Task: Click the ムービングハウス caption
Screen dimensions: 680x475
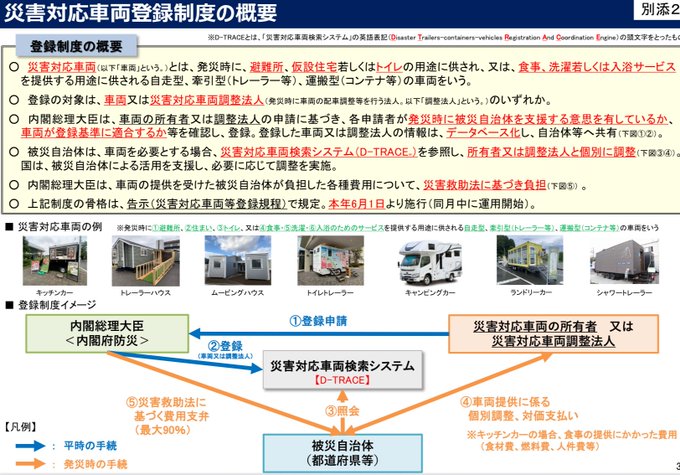Action: [237, 293]
